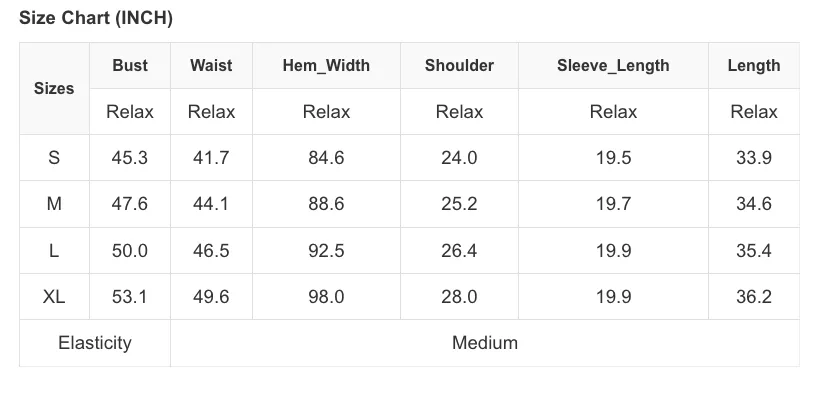This screenshot has width=830, height=394.
Task: Select the Medium elasticity value
Action: (485, 343)
